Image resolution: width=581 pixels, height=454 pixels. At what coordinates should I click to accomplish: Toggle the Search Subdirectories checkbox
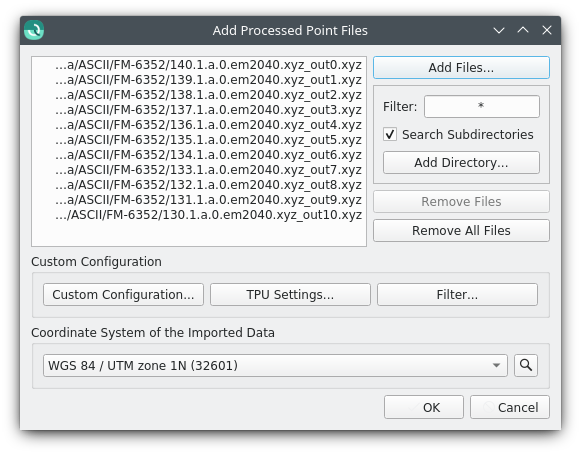390,134
